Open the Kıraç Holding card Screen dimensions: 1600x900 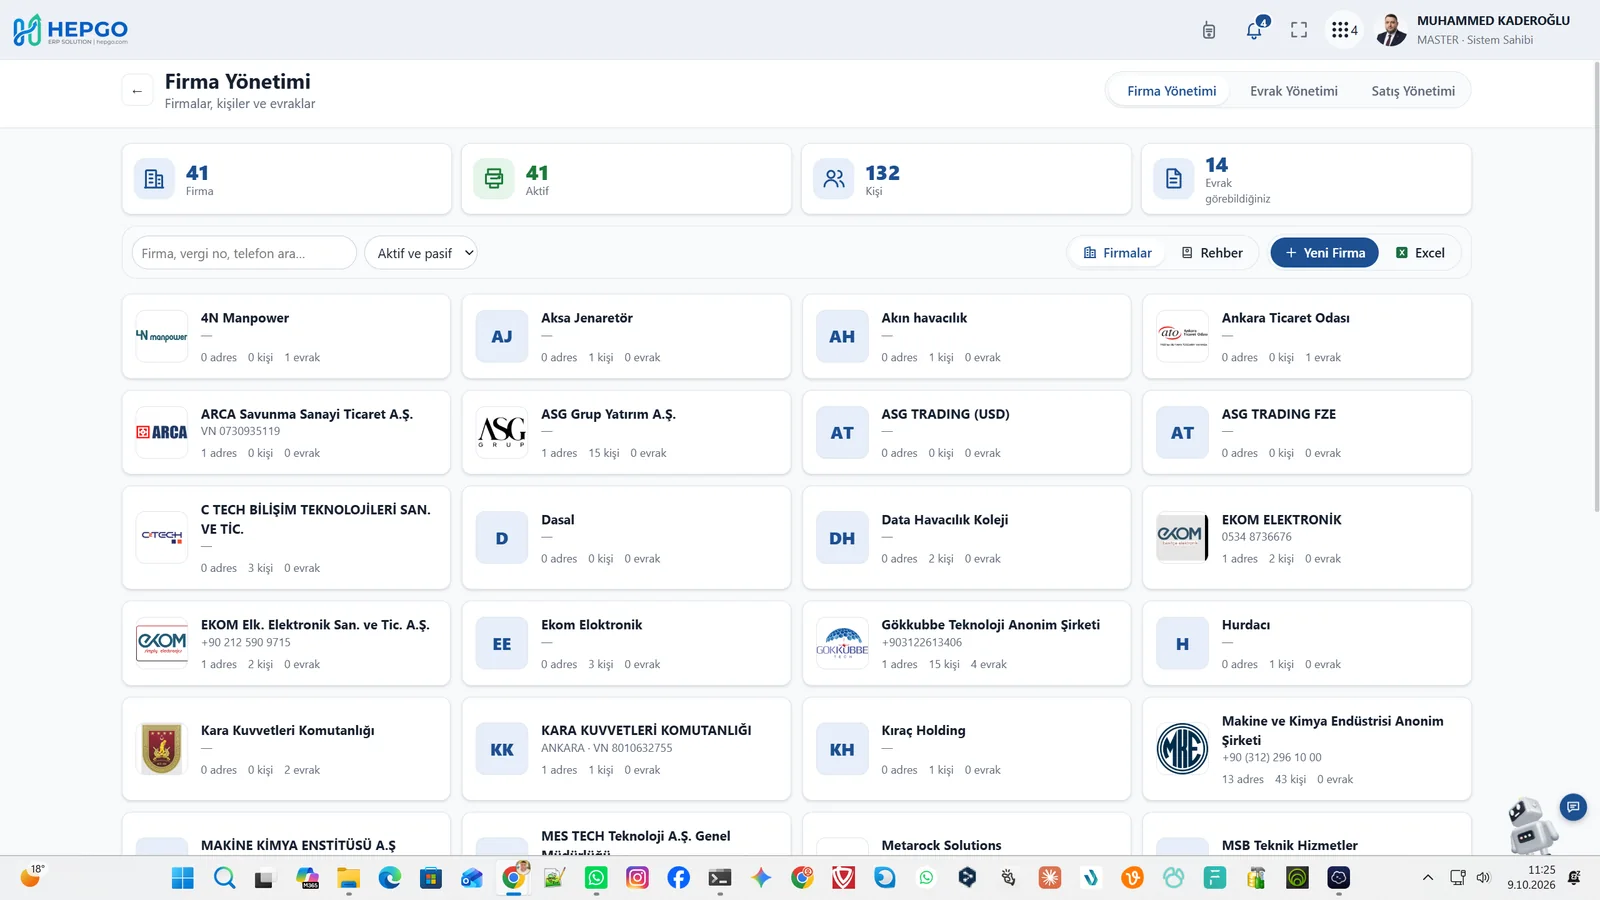pos(966,749)
